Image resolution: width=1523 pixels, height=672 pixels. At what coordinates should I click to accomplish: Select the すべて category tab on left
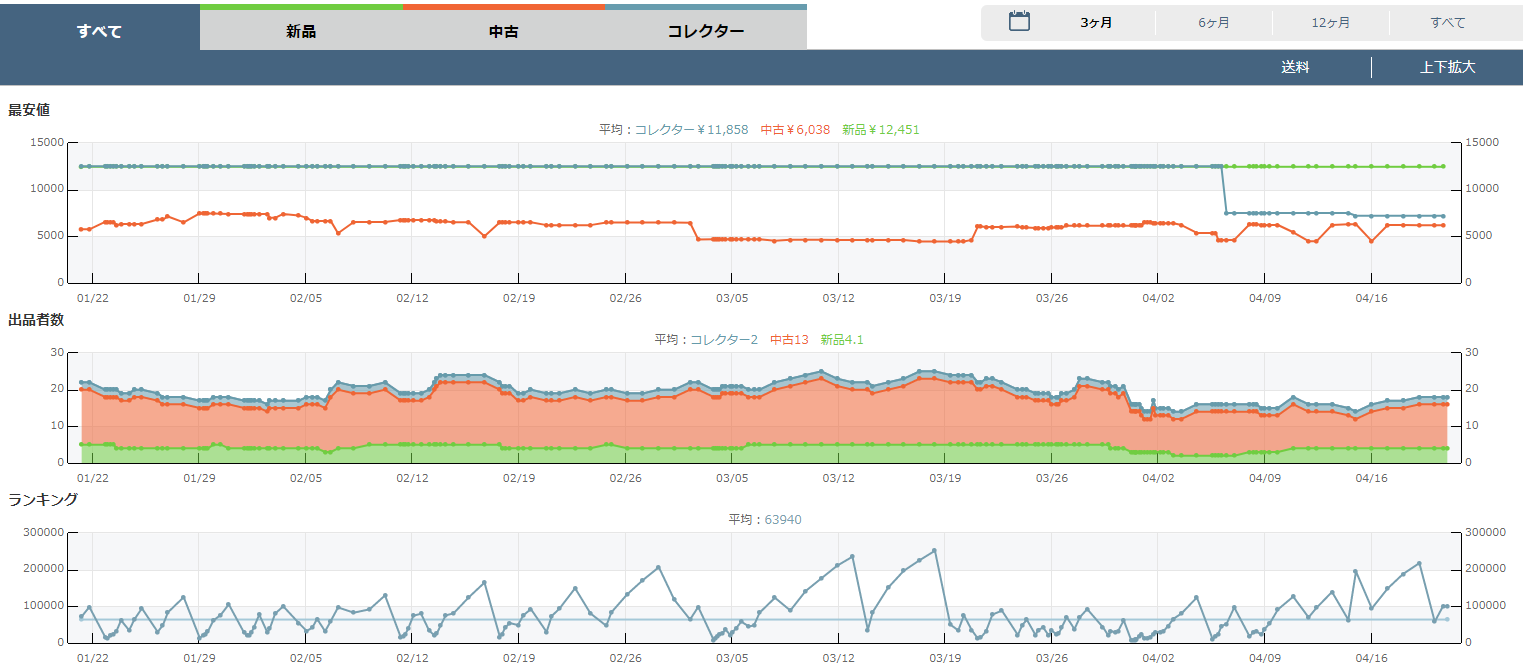point(99,31)
